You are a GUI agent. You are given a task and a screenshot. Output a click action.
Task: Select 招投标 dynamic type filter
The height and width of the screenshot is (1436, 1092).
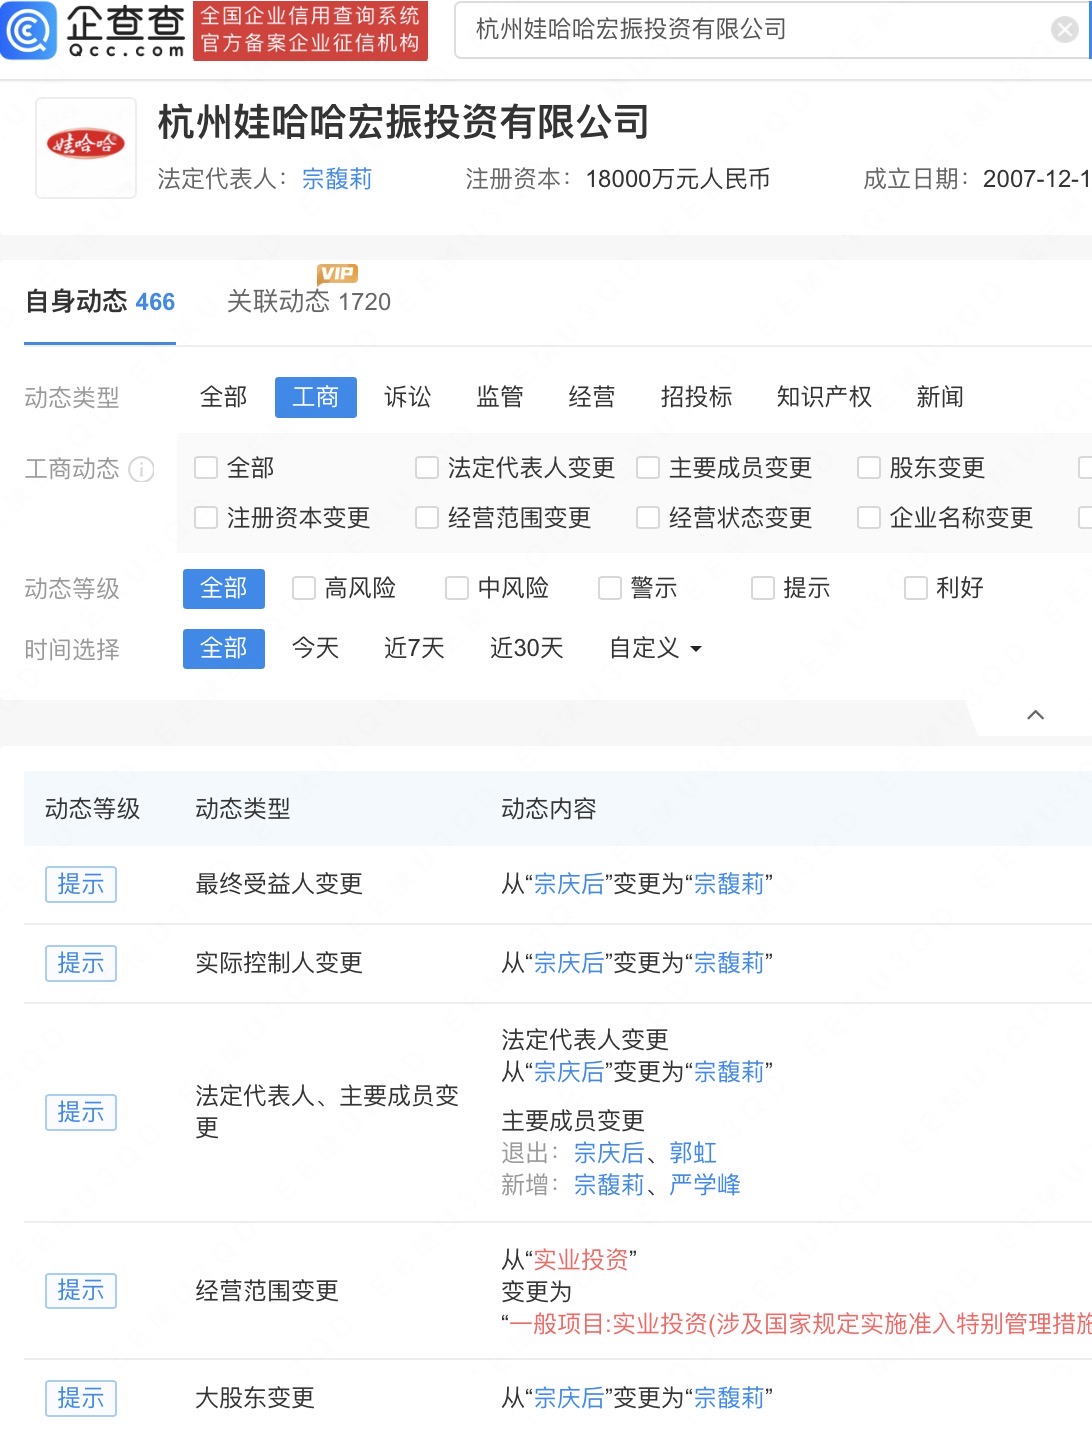click(696, 397)
